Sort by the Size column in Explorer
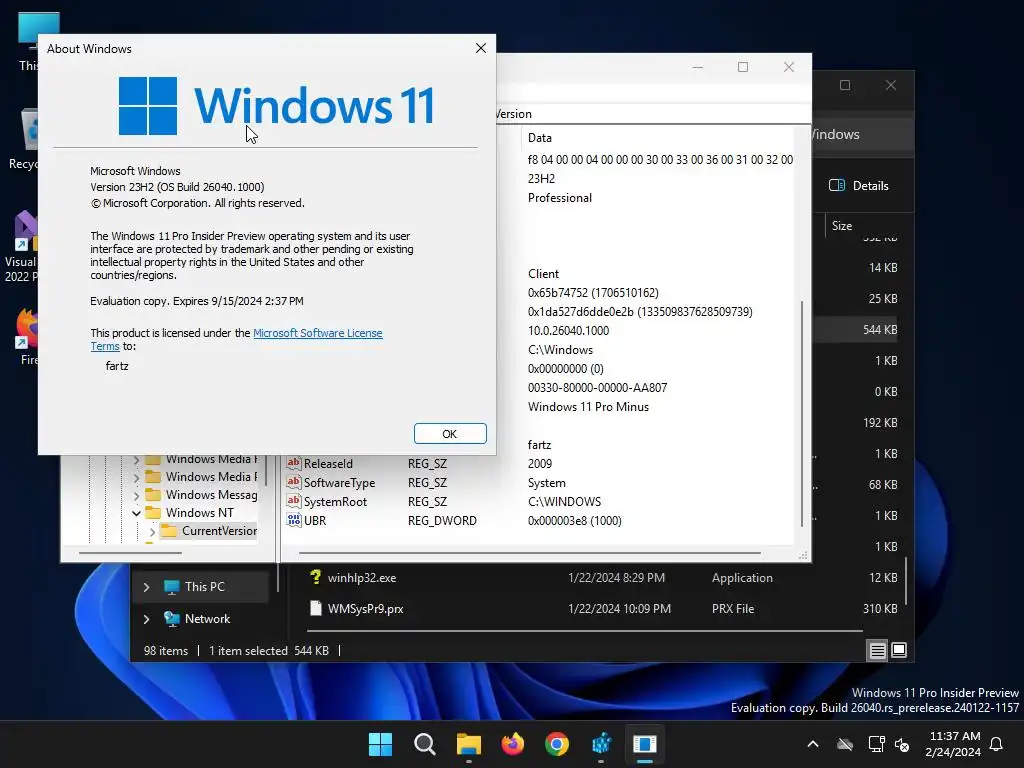 pyautogui.click(x=842, y=225)
